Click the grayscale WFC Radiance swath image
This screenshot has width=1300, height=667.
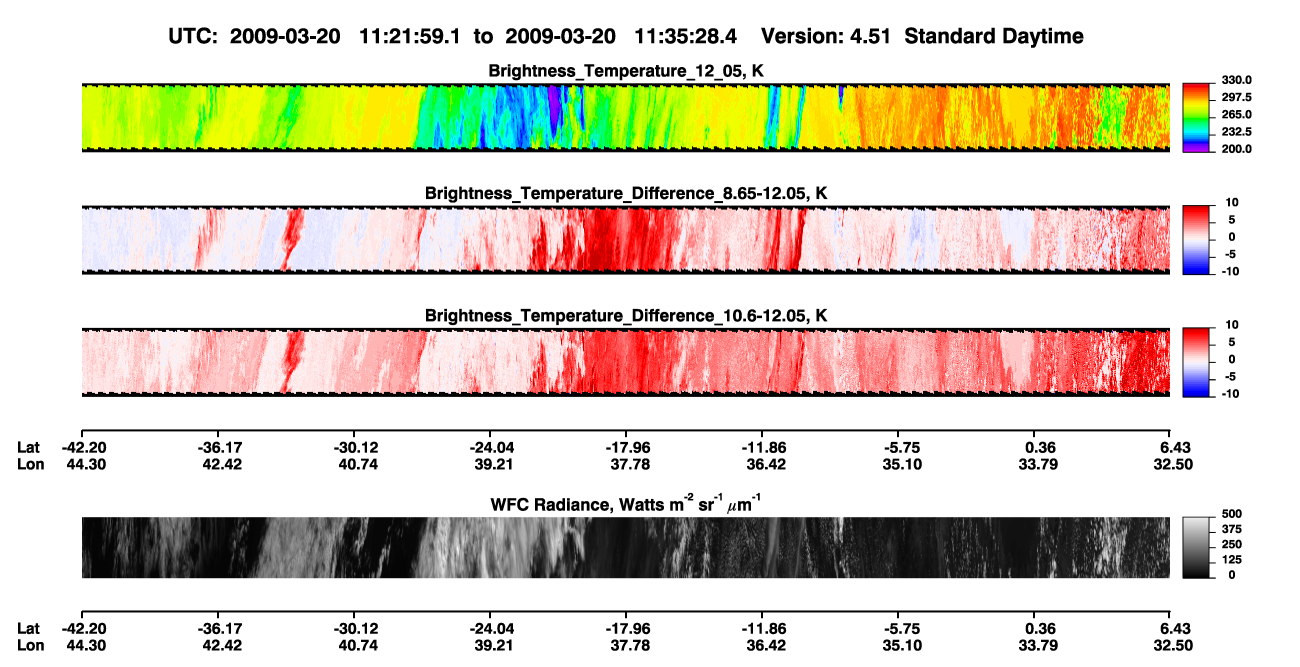point(626,547)
